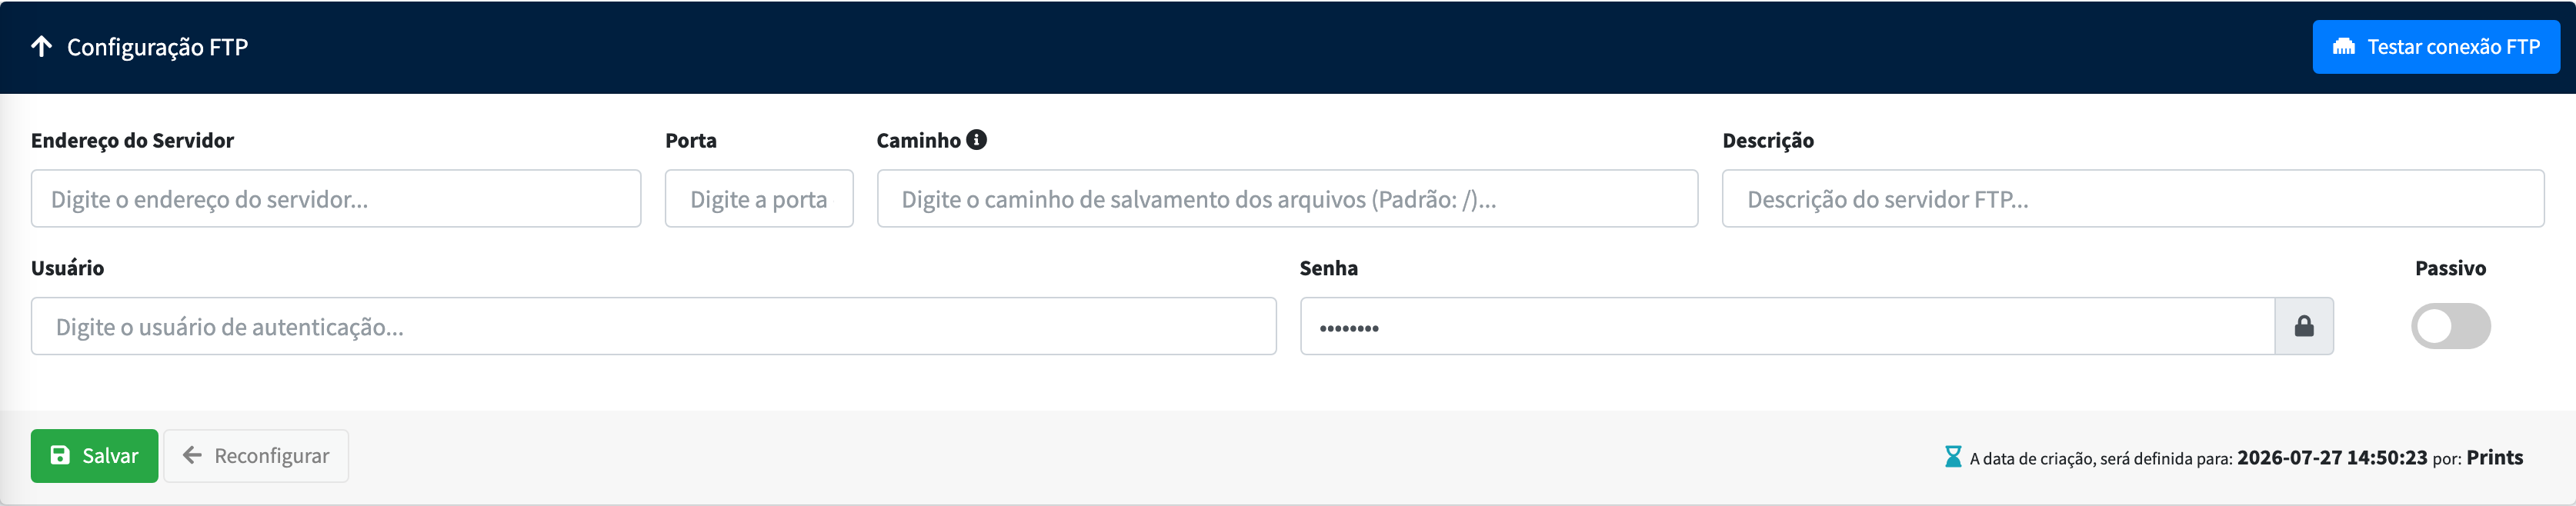The width and height of the screenshot is (2576, 506).
Task: Click the padlock icon in the Senha field
Action: 2304,326
